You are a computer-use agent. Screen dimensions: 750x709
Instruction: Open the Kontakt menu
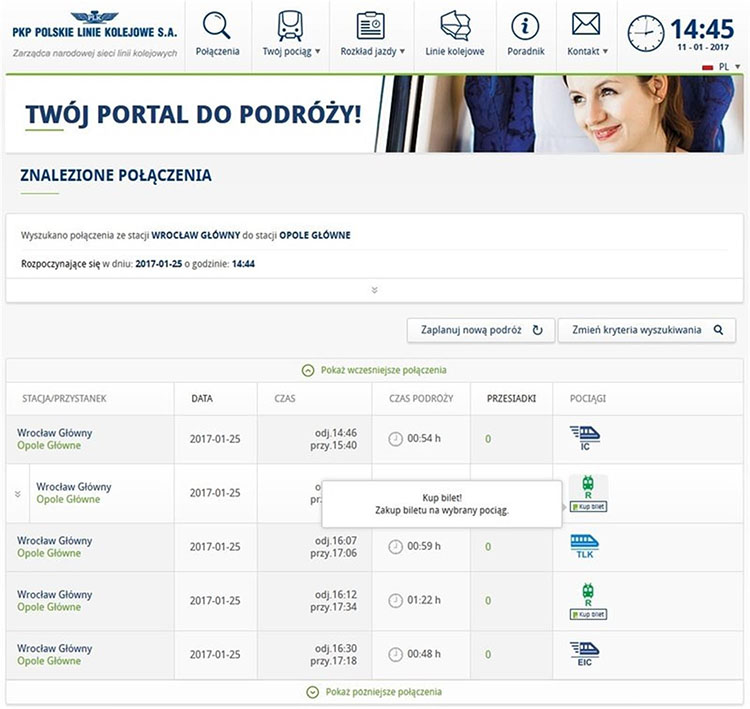(x=587, y=51)
